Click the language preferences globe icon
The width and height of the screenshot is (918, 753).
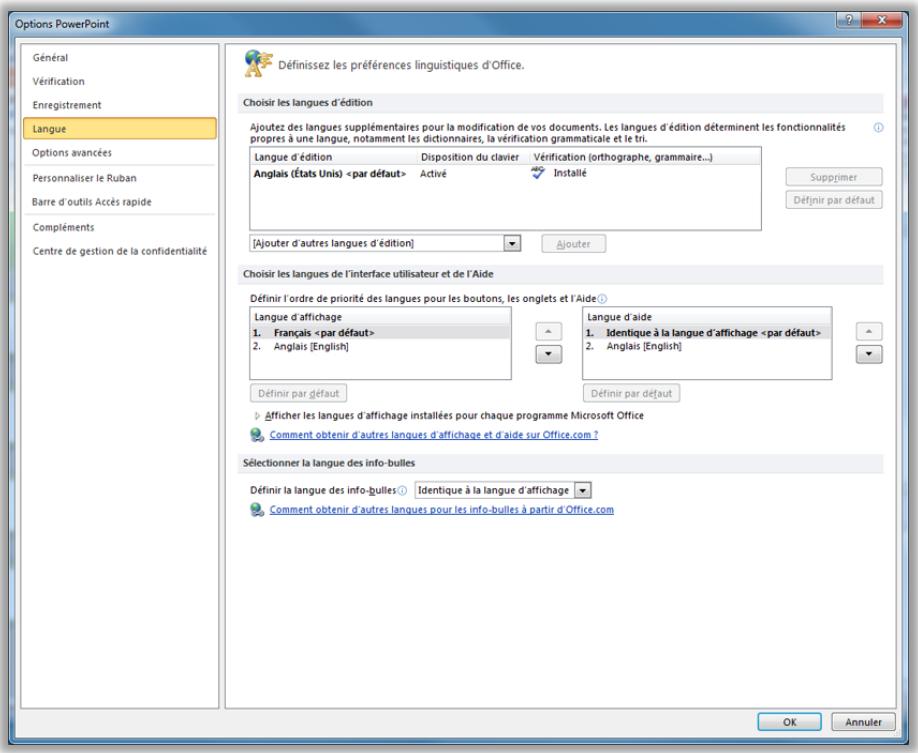click(x=258, y=63)
